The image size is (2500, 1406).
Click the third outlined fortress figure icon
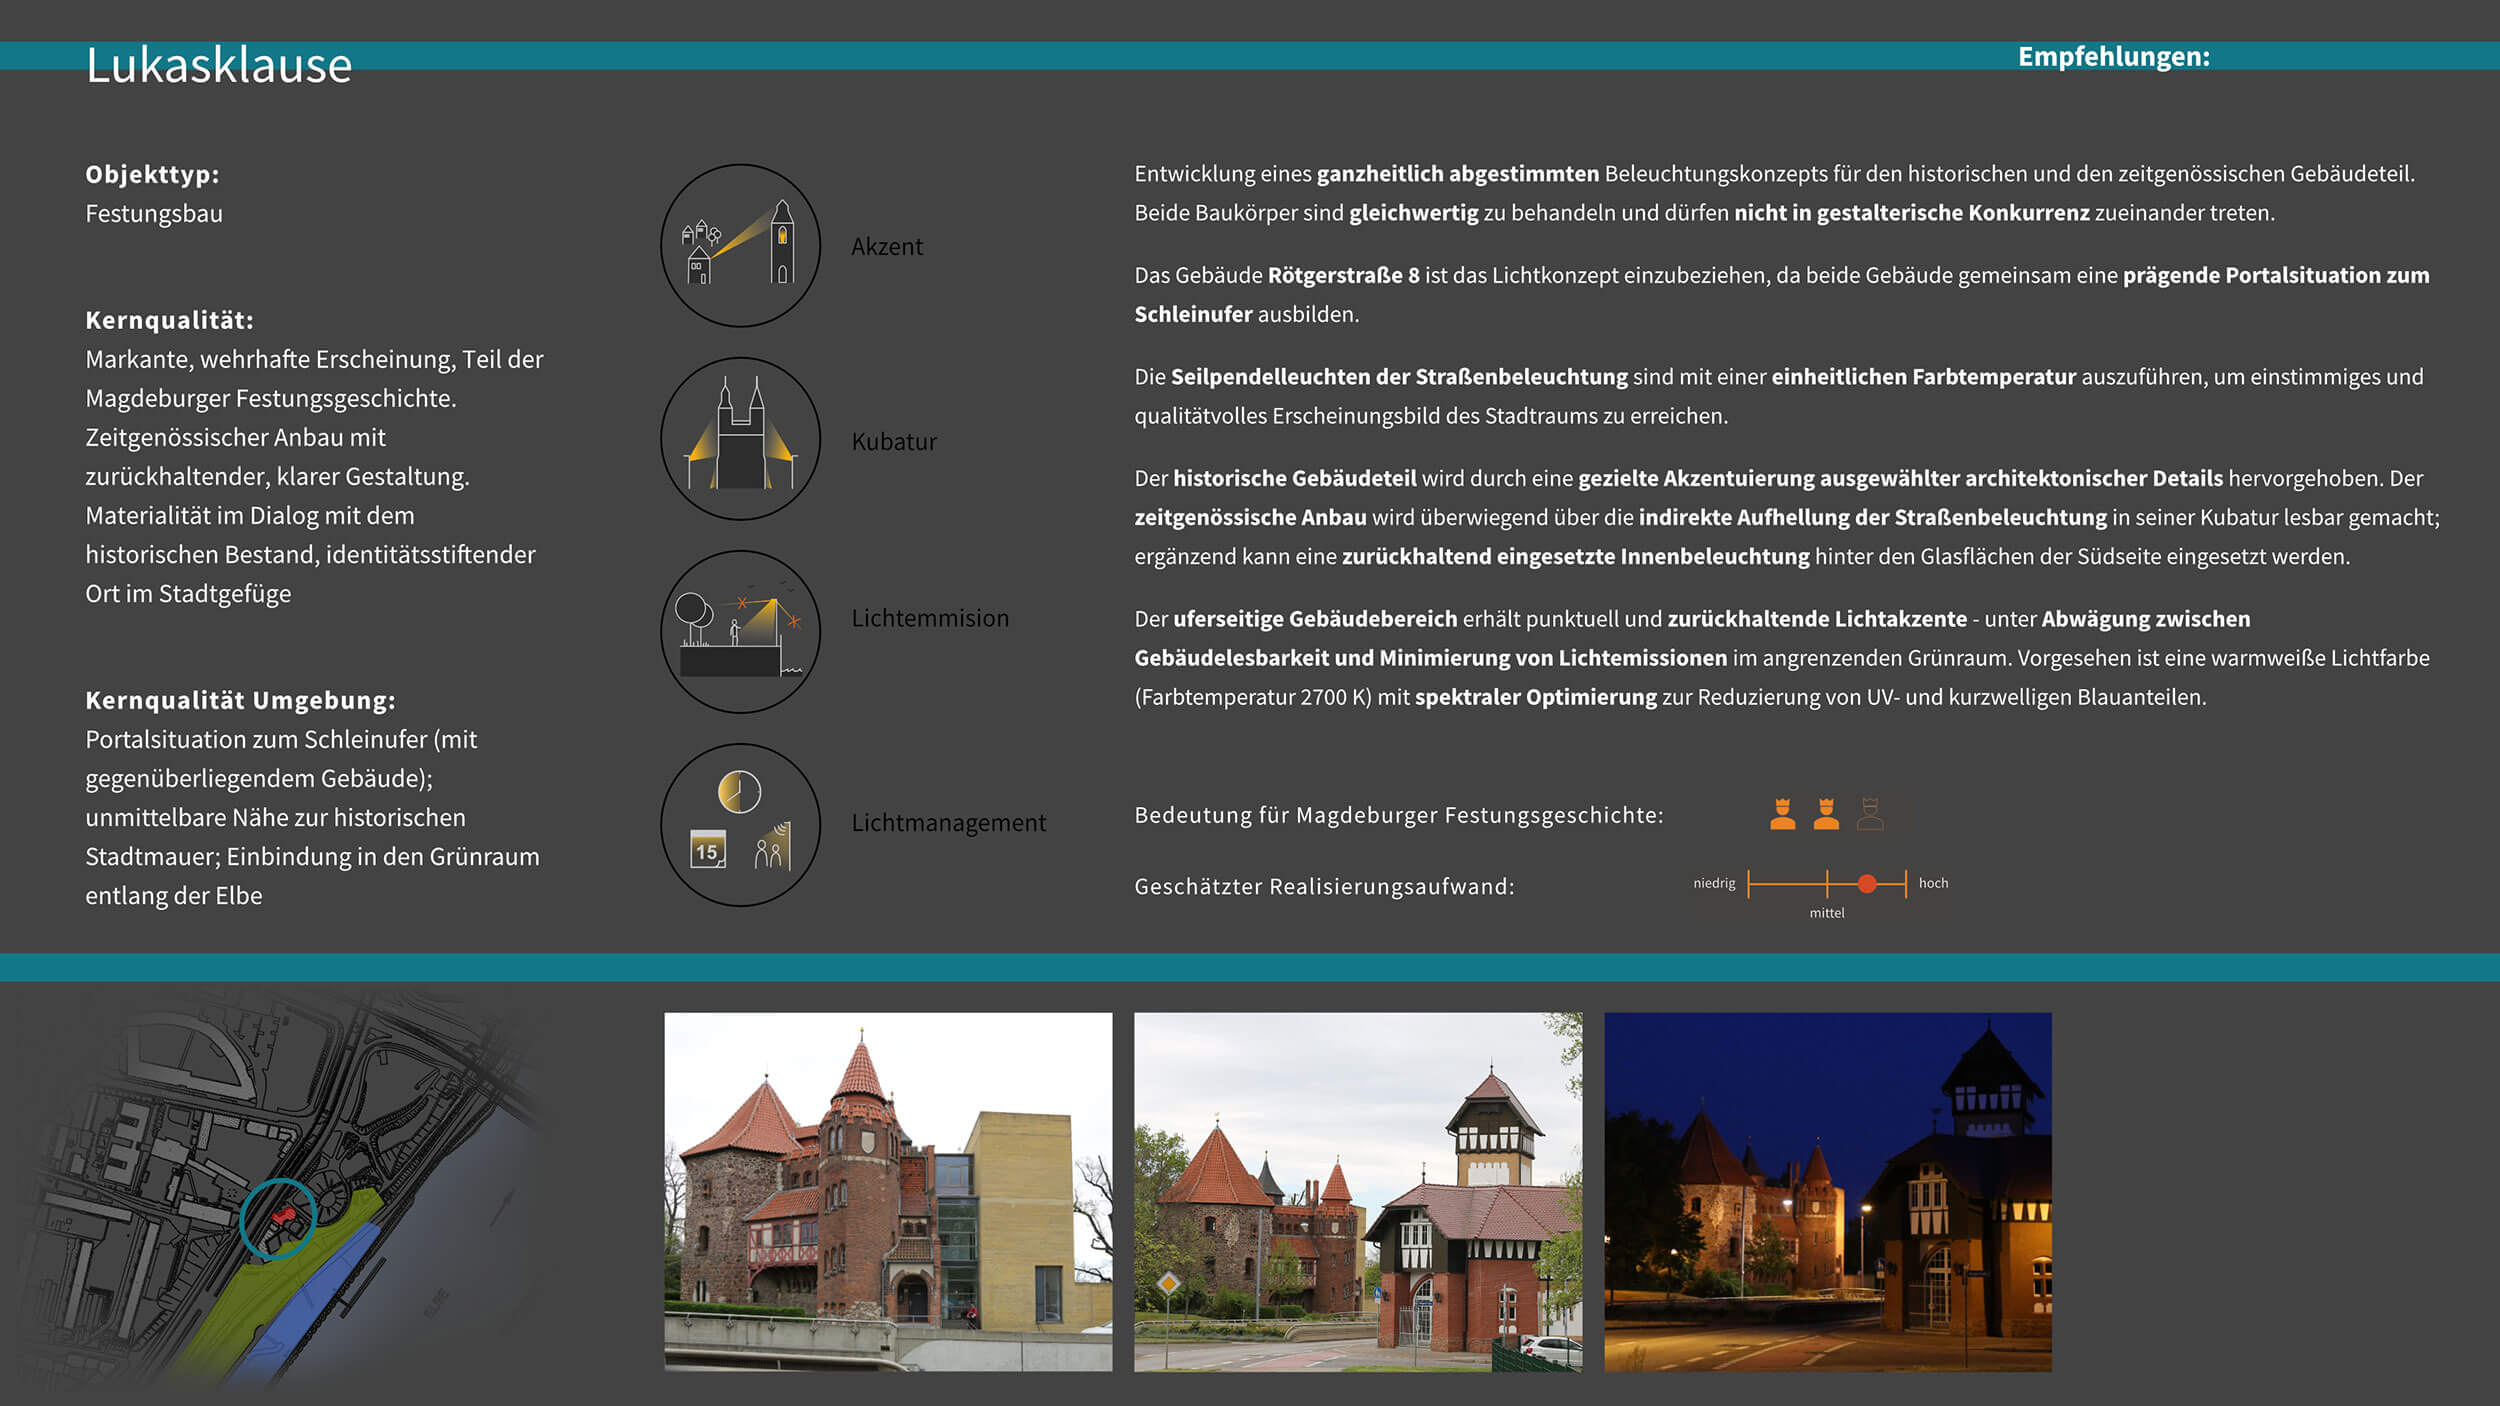[x=1870, y=814]
